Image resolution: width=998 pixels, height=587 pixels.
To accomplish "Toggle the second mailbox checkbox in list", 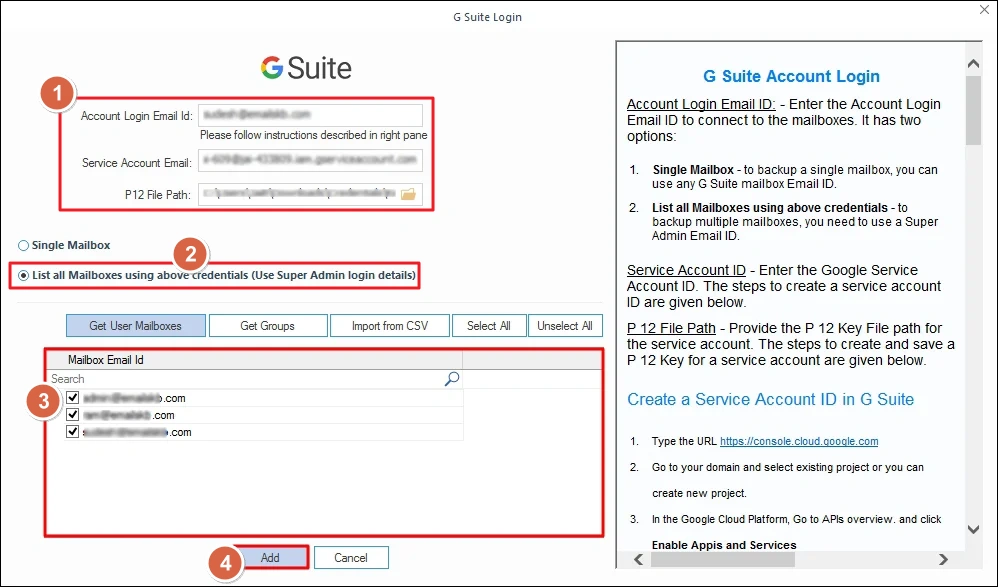I will click(x=73, y=415).
